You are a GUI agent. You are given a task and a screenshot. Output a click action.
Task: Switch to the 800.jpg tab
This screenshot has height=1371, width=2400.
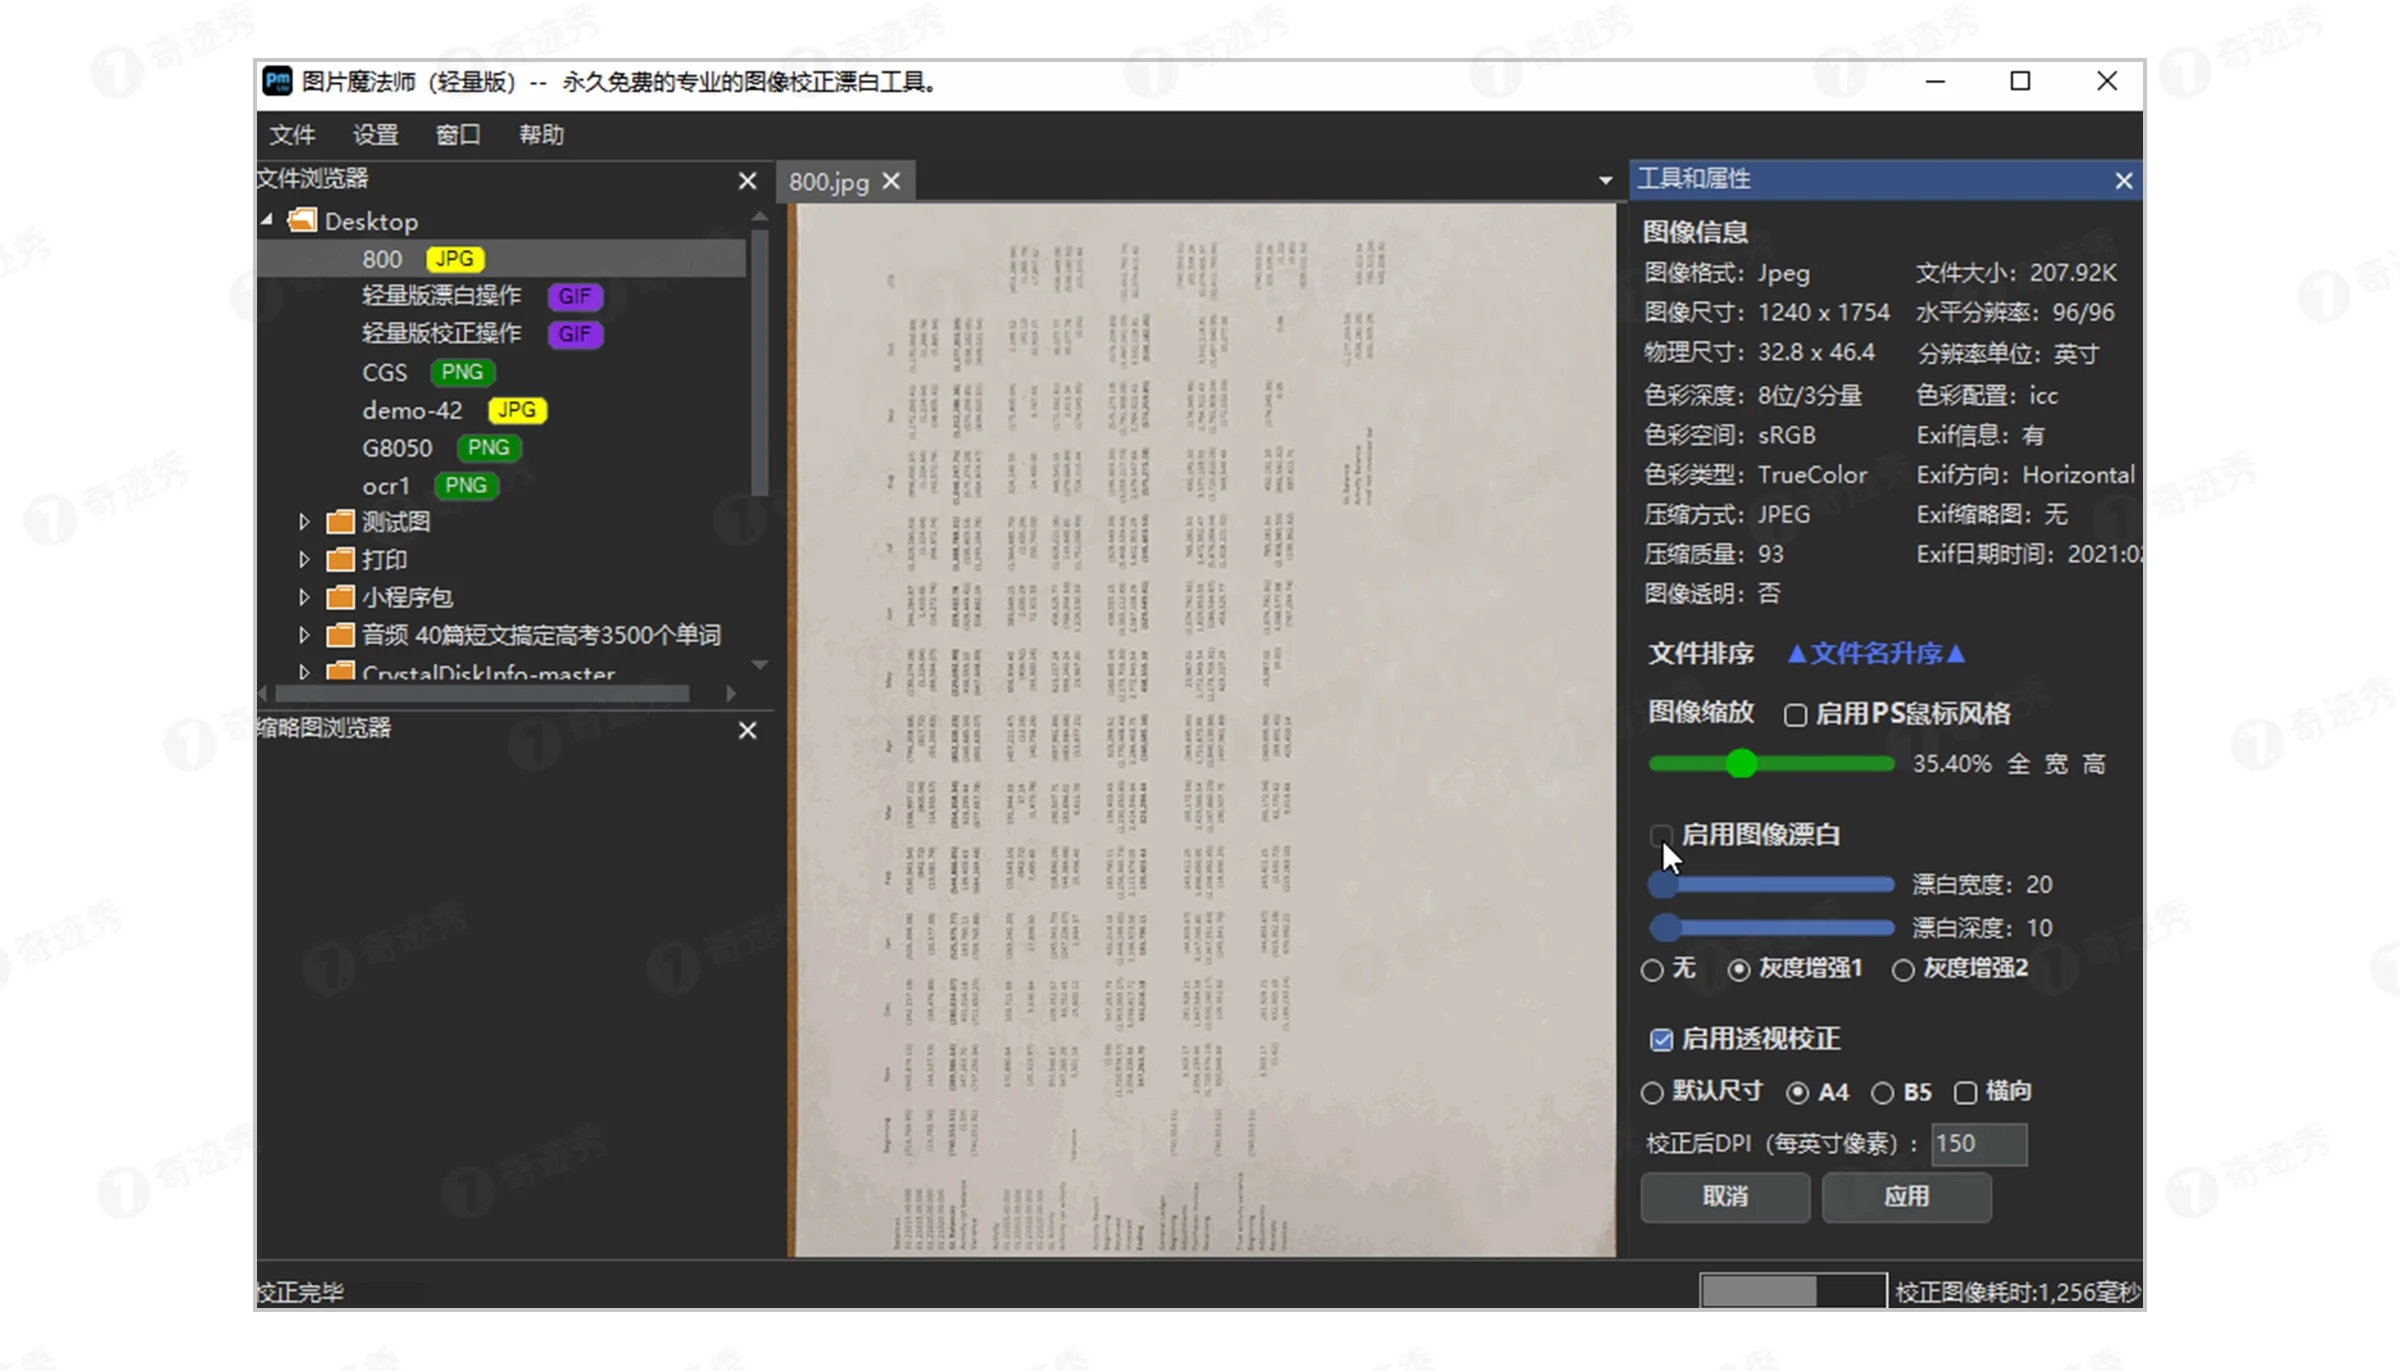pyautogui.click(x=829, y=181)
